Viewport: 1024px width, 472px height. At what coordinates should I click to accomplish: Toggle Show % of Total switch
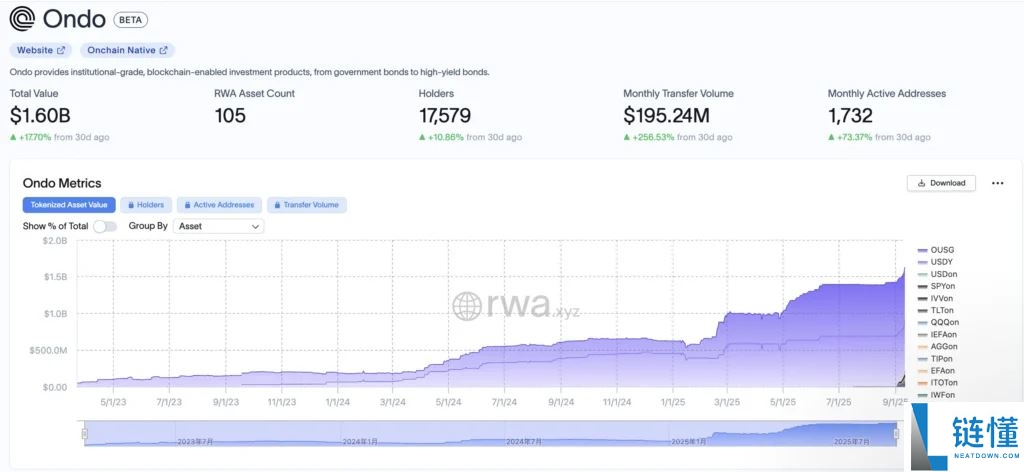pyautogui.click(x=105, y=227)
